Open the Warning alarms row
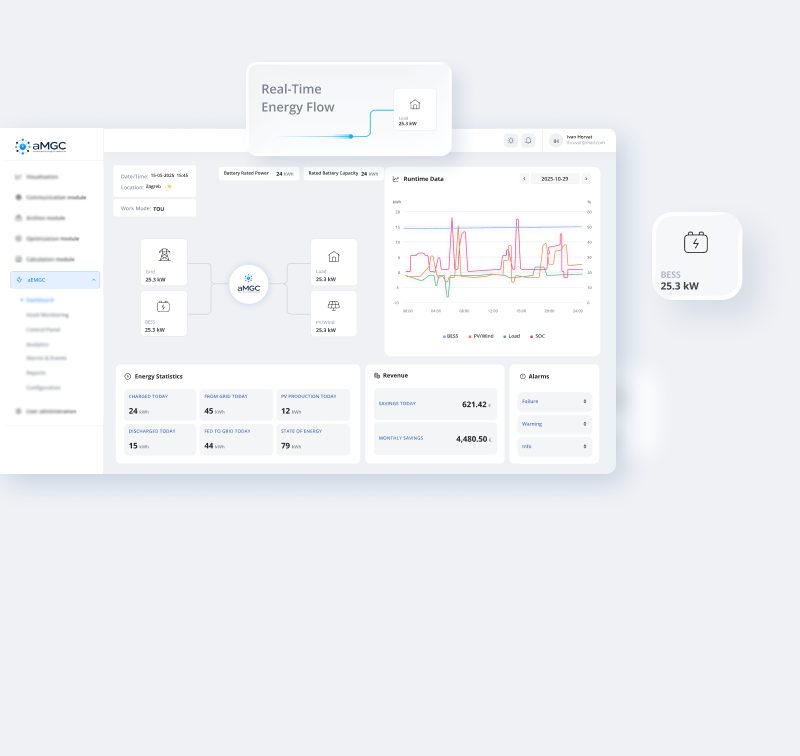This screenshot has height=756, width=800. point(555,424)
